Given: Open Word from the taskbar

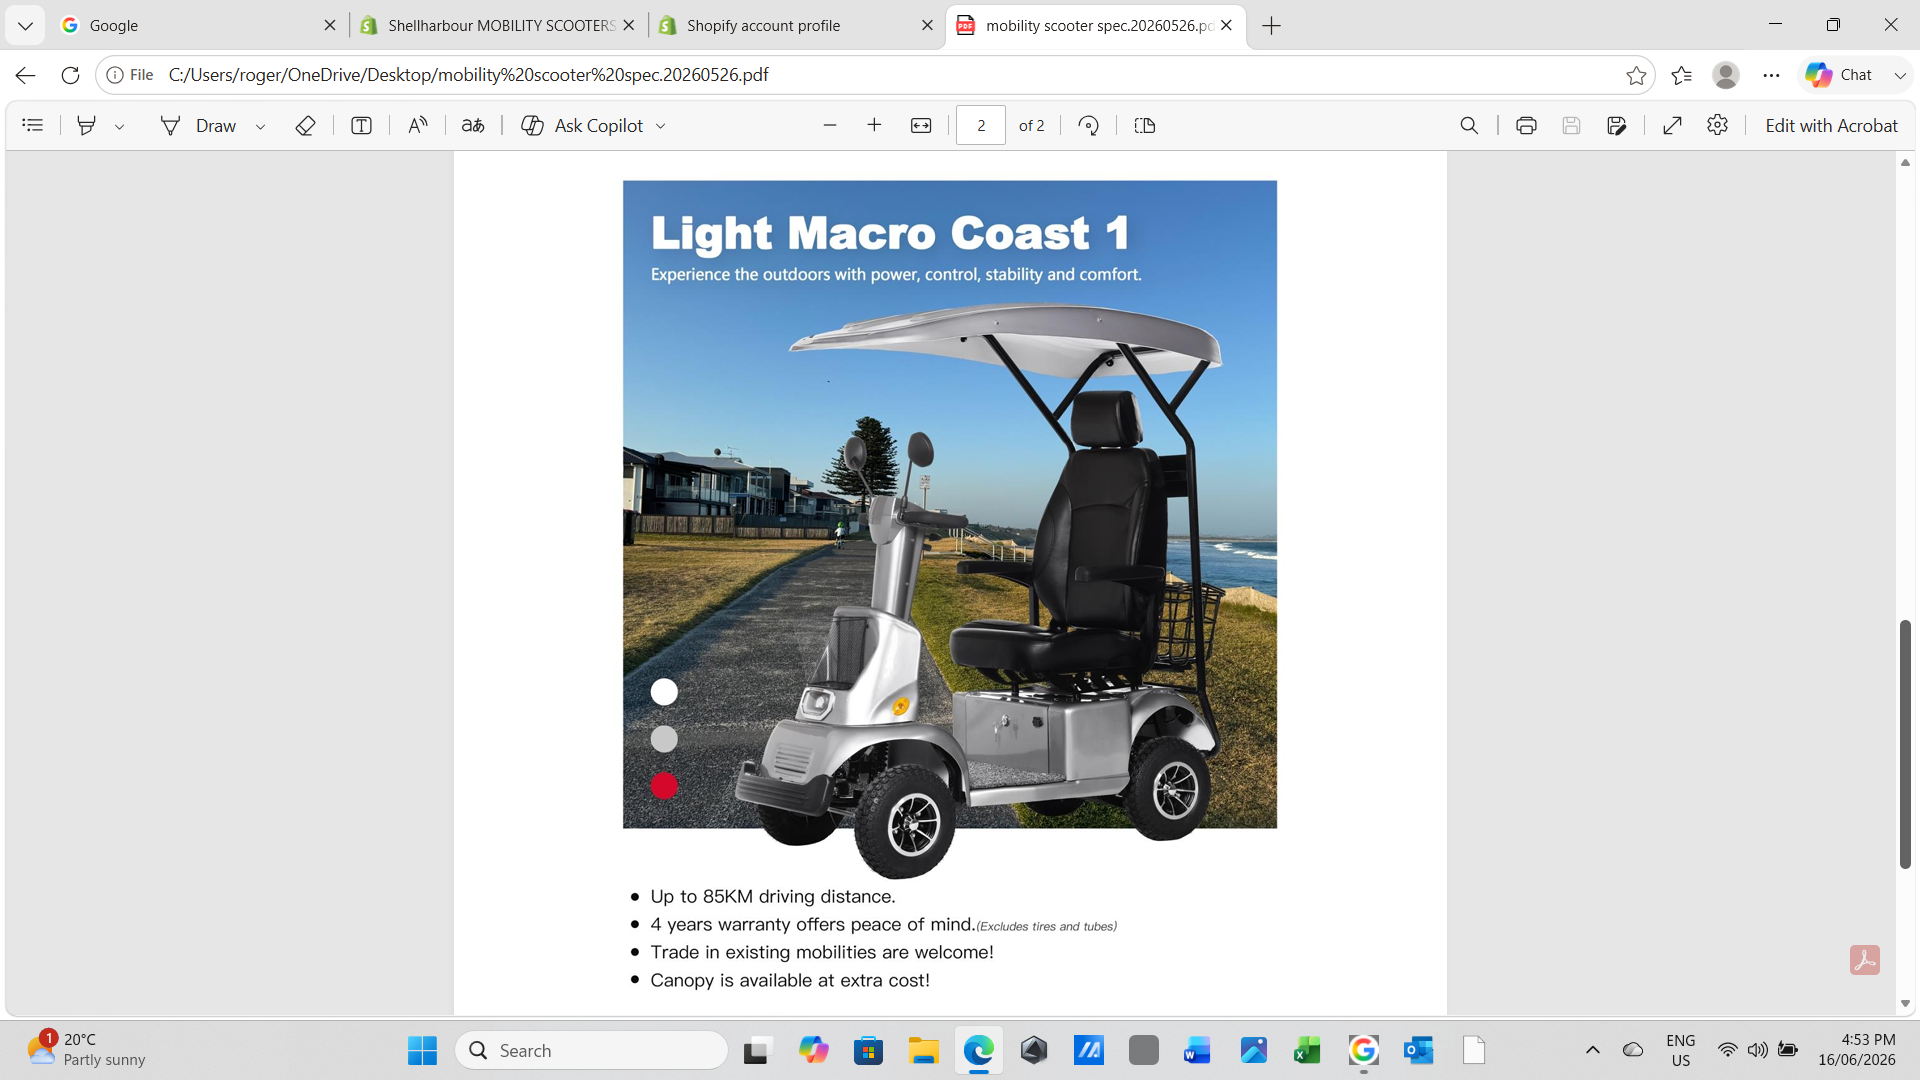Looking at the screenshot, I should pos(1197,1050).
